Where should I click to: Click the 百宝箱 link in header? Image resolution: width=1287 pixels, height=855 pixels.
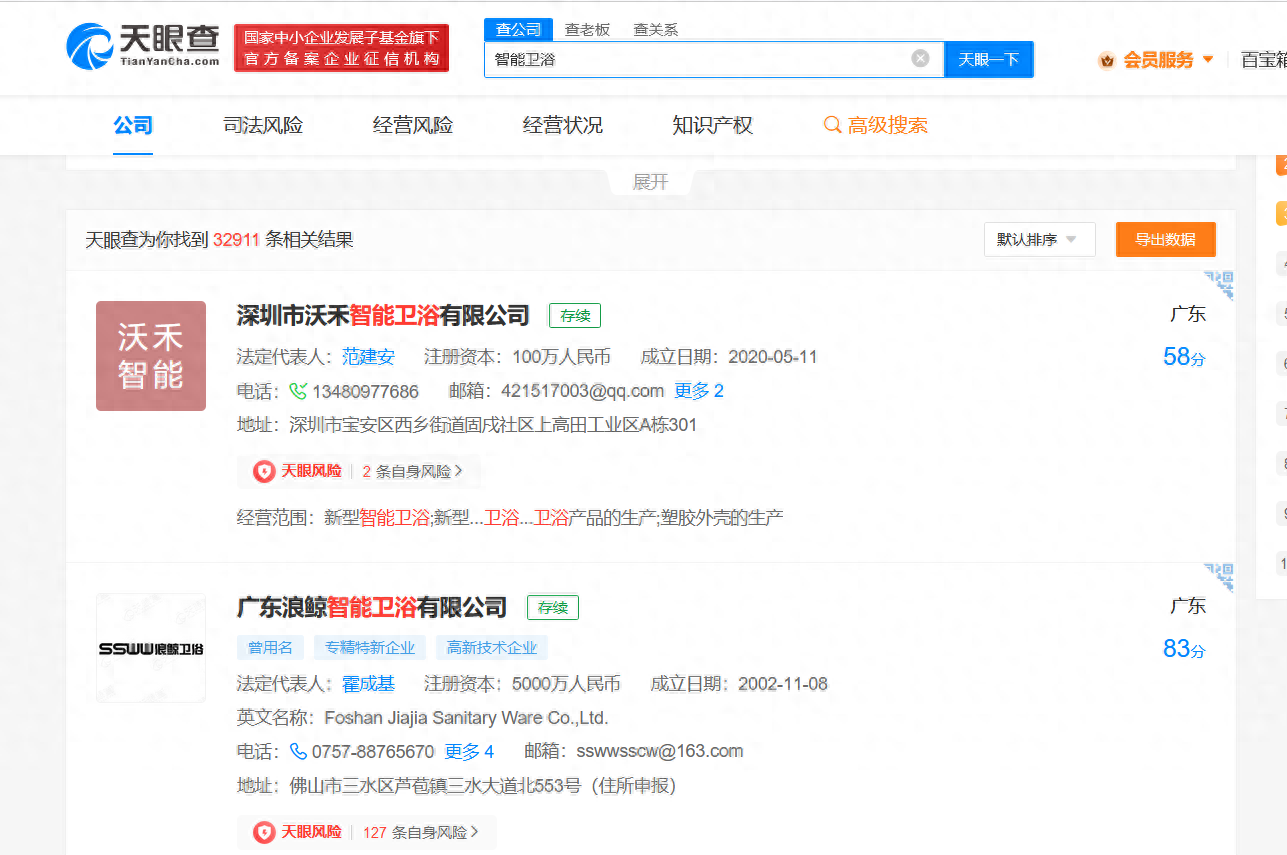(x=1264, y=60)
